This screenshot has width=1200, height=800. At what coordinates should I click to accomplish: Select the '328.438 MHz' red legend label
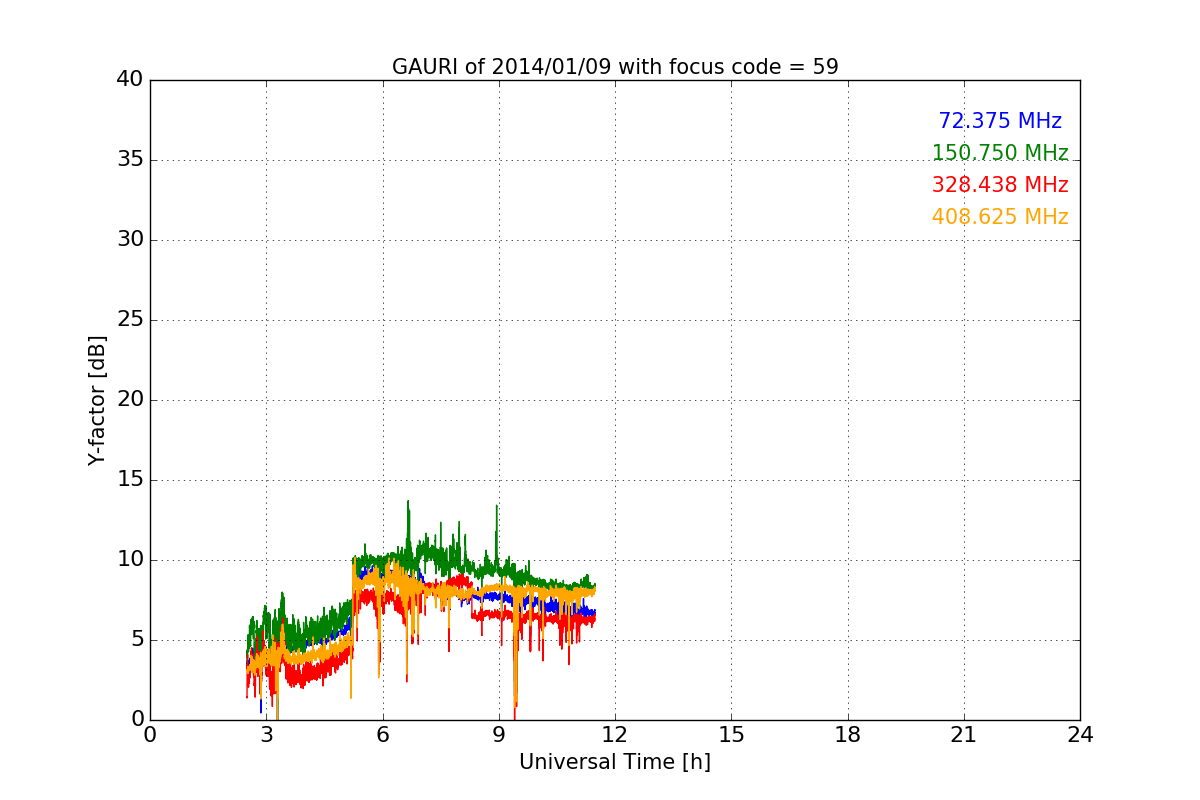coord(1000,185)
